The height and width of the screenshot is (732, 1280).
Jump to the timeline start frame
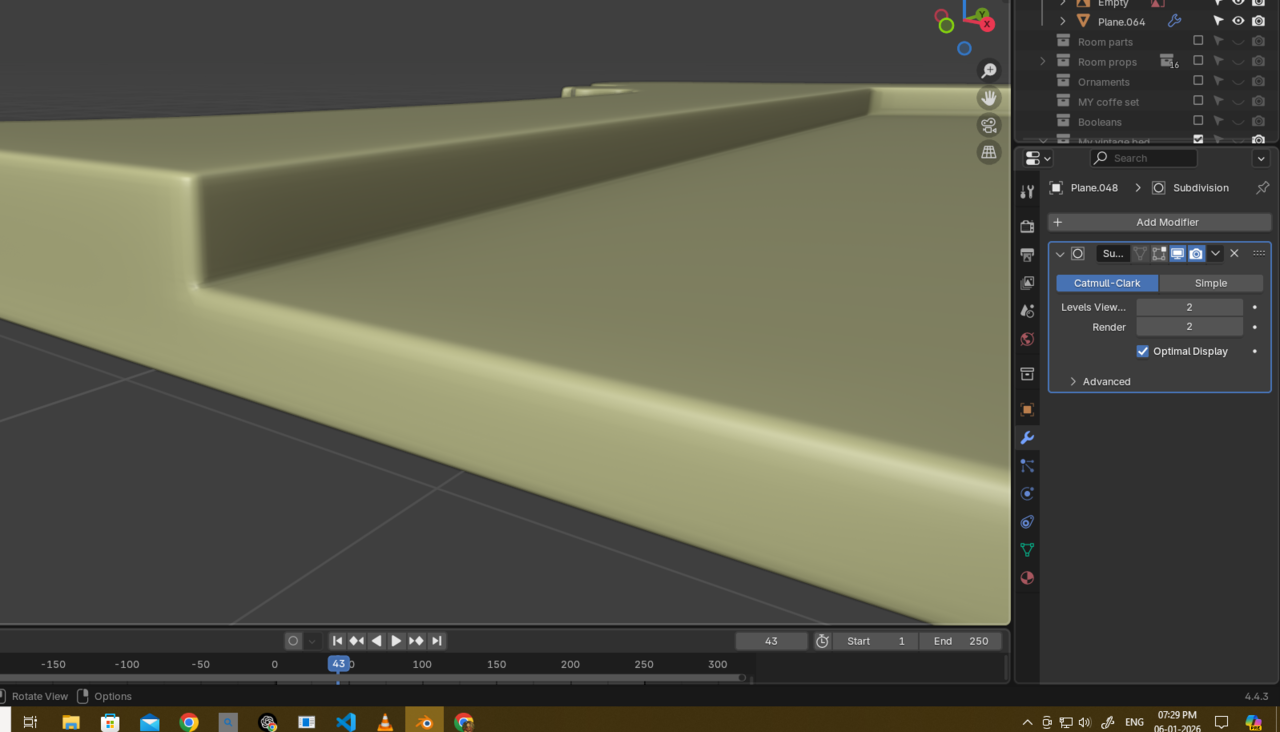click(x=337, y=641)
